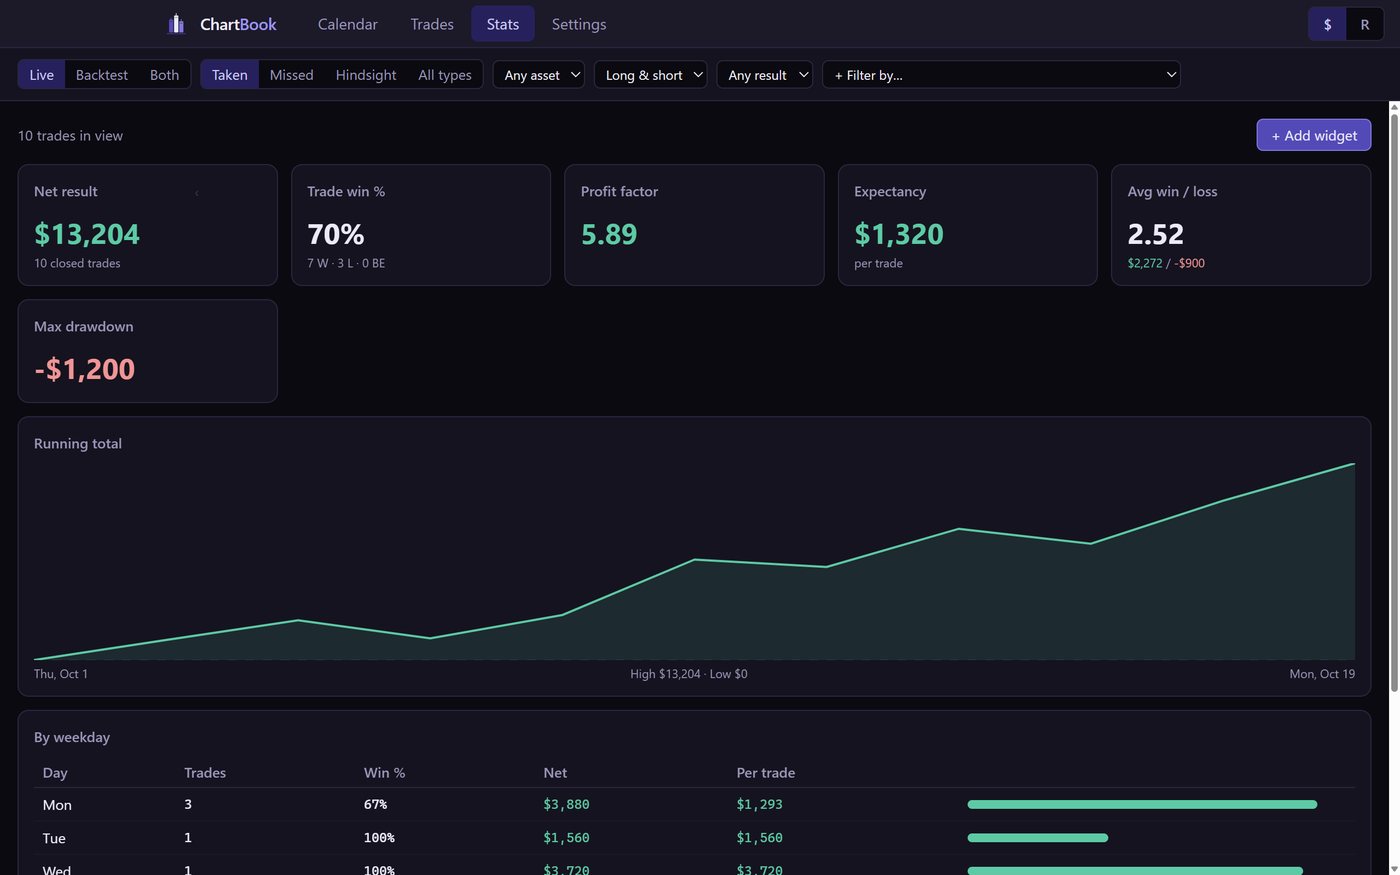Click the 'Mon, Oct 19' chart label
1400x875 pixels.
[x=1322, y=674]
